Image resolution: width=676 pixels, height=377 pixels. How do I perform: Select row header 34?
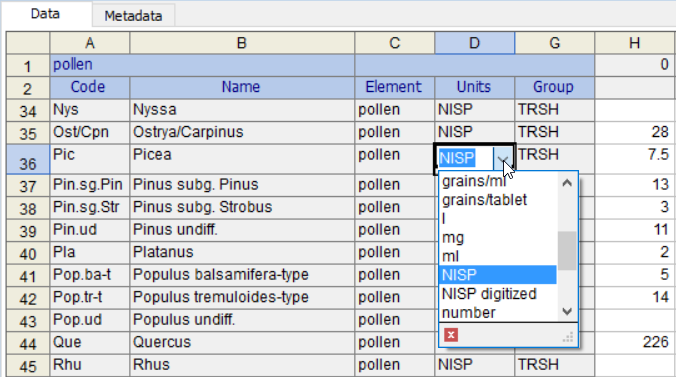pyautogui.click(x=28, y=110)
